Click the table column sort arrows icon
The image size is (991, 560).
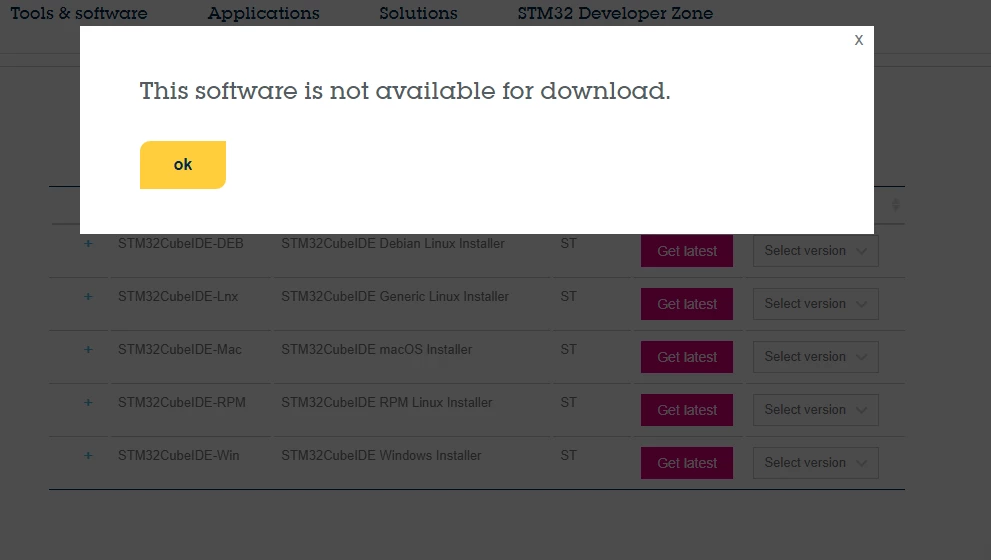pyautogui.click(x=896, y=205)
